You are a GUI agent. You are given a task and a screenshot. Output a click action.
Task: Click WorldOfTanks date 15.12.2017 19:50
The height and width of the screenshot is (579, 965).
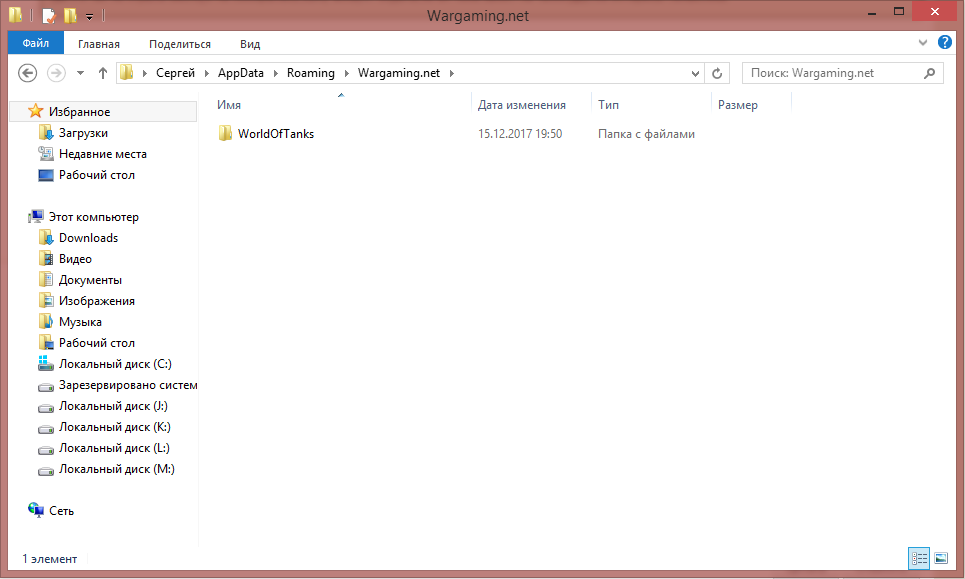pos(520,134)
